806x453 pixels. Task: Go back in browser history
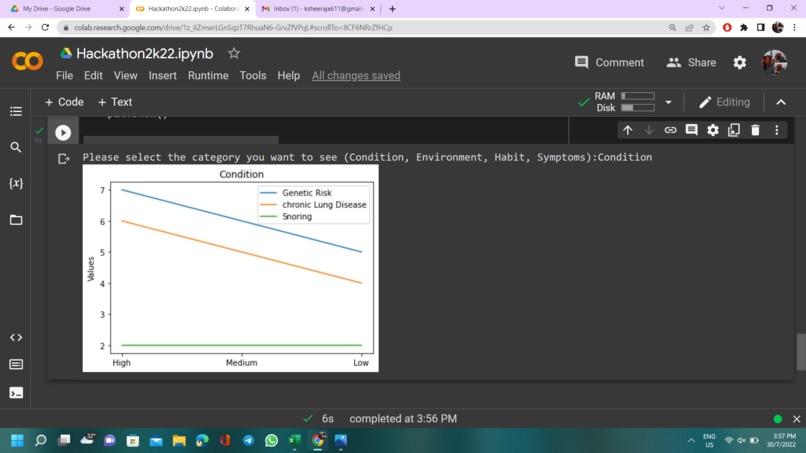pyautogui.click(x=11, y=27)
